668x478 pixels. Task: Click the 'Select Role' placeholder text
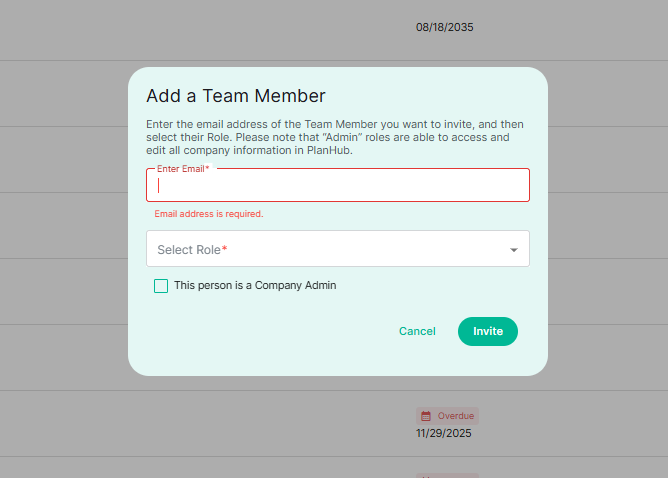point(189,250)
